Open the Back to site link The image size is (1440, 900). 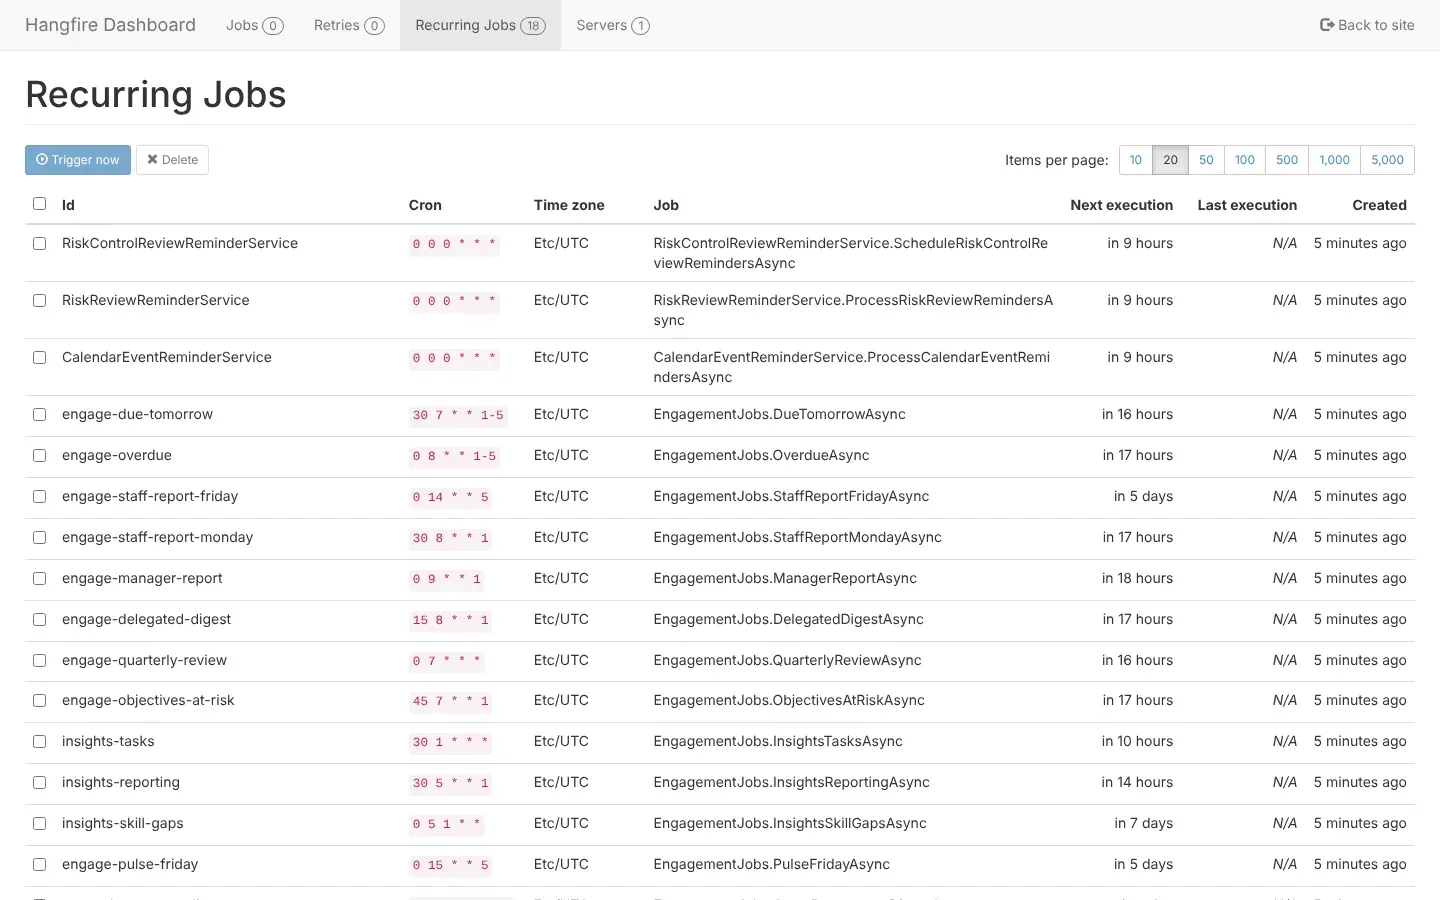coord(1367,25)
